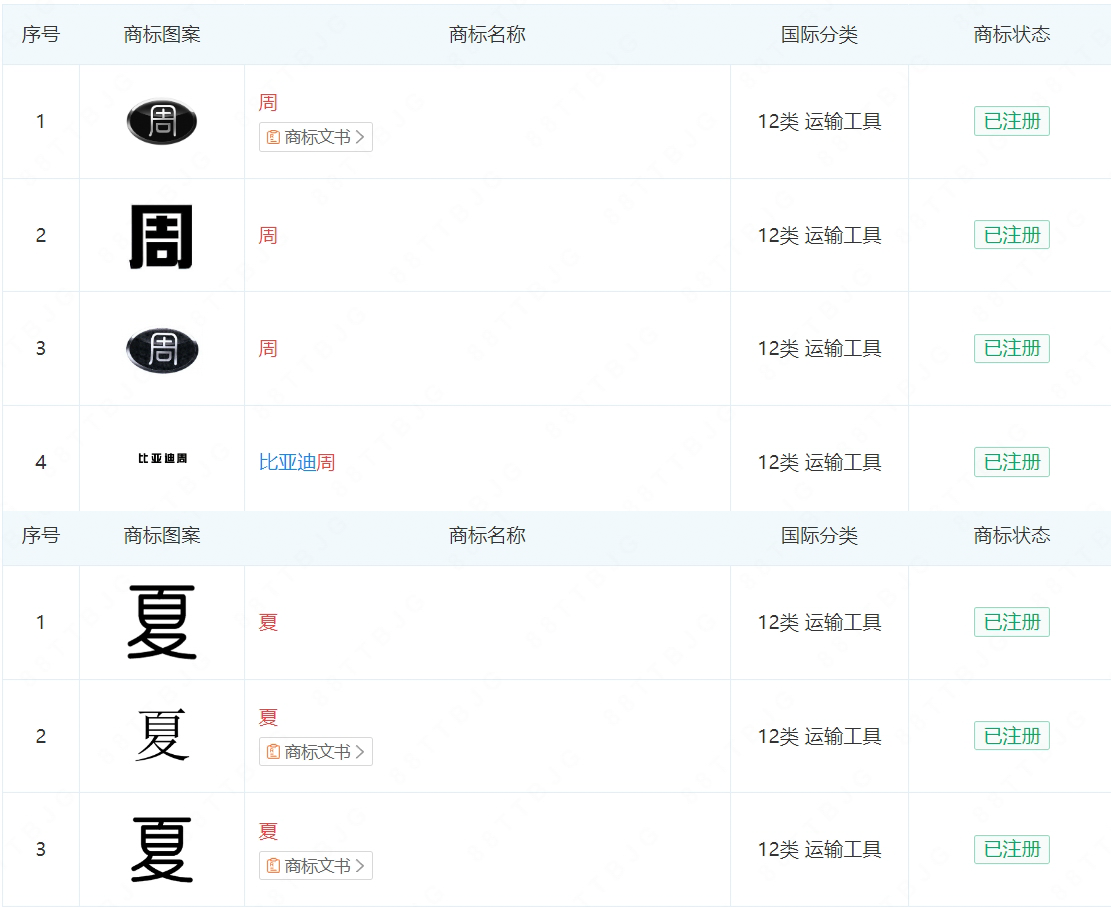Click 12类 运输工具 cell in 比亚迪周 row
This screenshot has width=1111, height=907.
click(820, 462)
